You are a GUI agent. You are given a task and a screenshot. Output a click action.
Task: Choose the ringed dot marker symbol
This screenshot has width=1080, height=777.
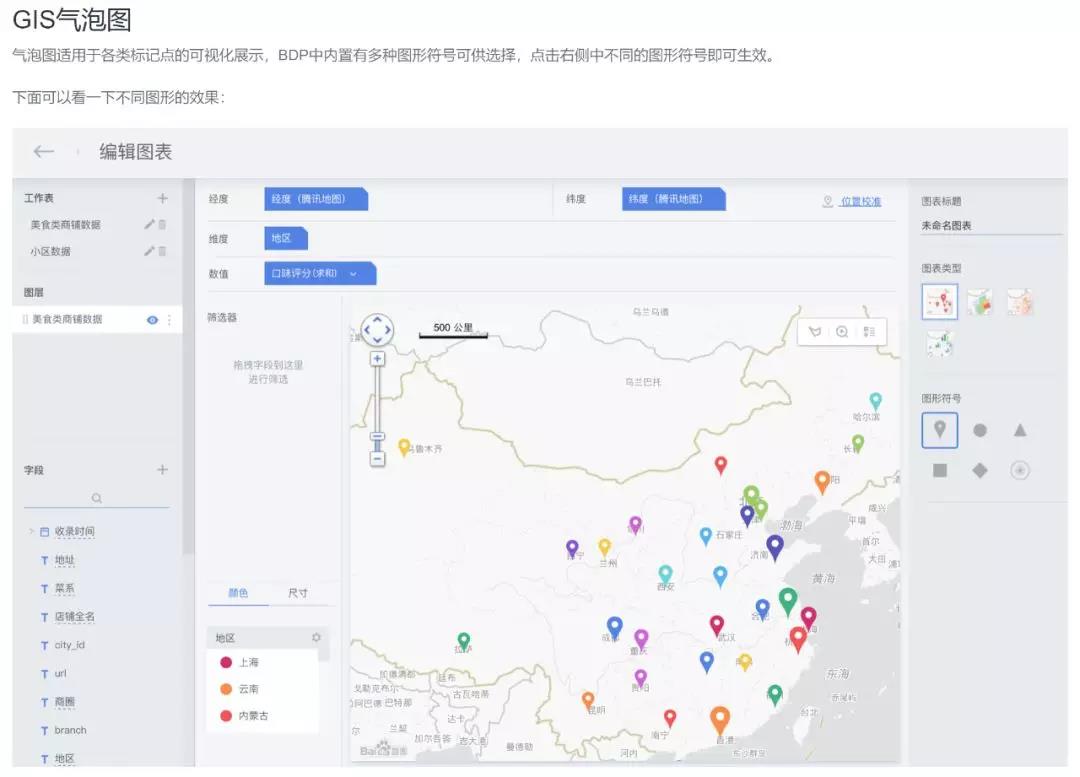click(x=1020, y=470)
